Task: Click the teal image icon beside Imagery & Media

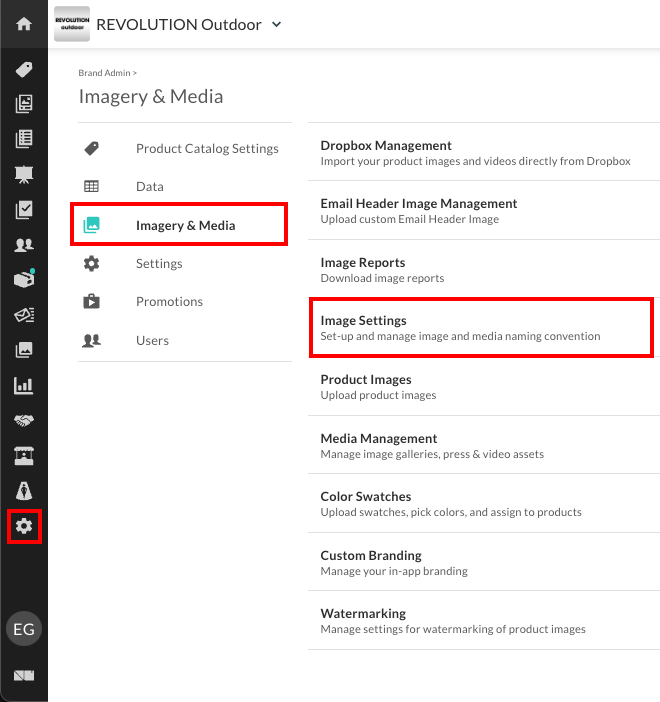Action: pos(91,225)
